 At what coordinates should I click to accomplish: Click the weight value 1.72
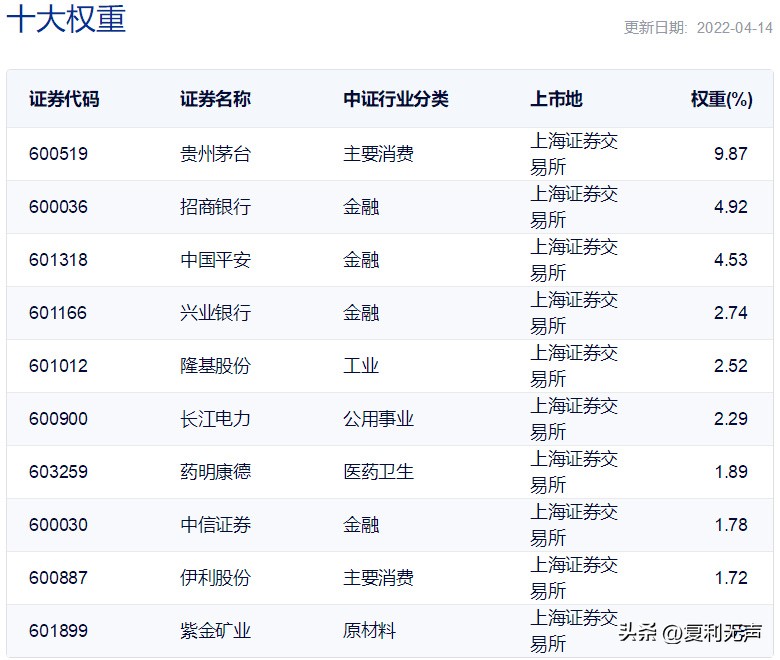tap(731, 578)
